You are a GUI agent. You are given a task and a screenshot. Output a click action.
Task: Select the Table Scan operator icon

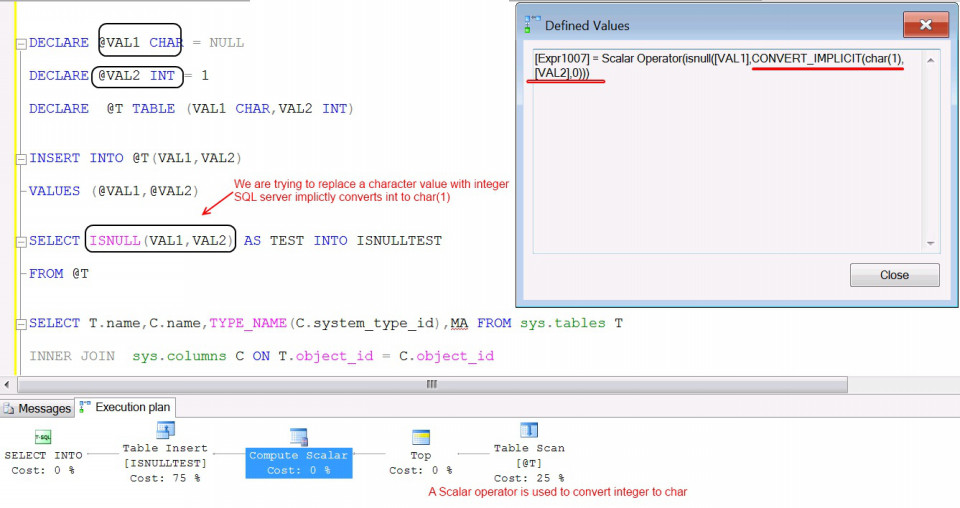pos(529,430)
